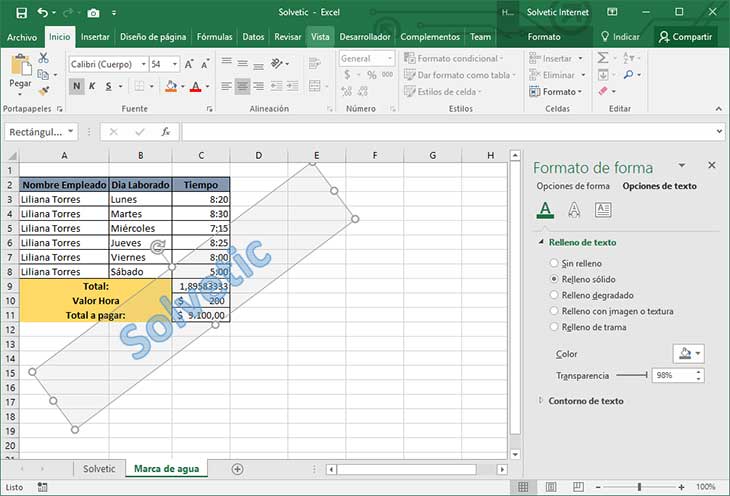Select the Sin relleno radio option
Screen dimensions: 730x496
click(554, 263)
